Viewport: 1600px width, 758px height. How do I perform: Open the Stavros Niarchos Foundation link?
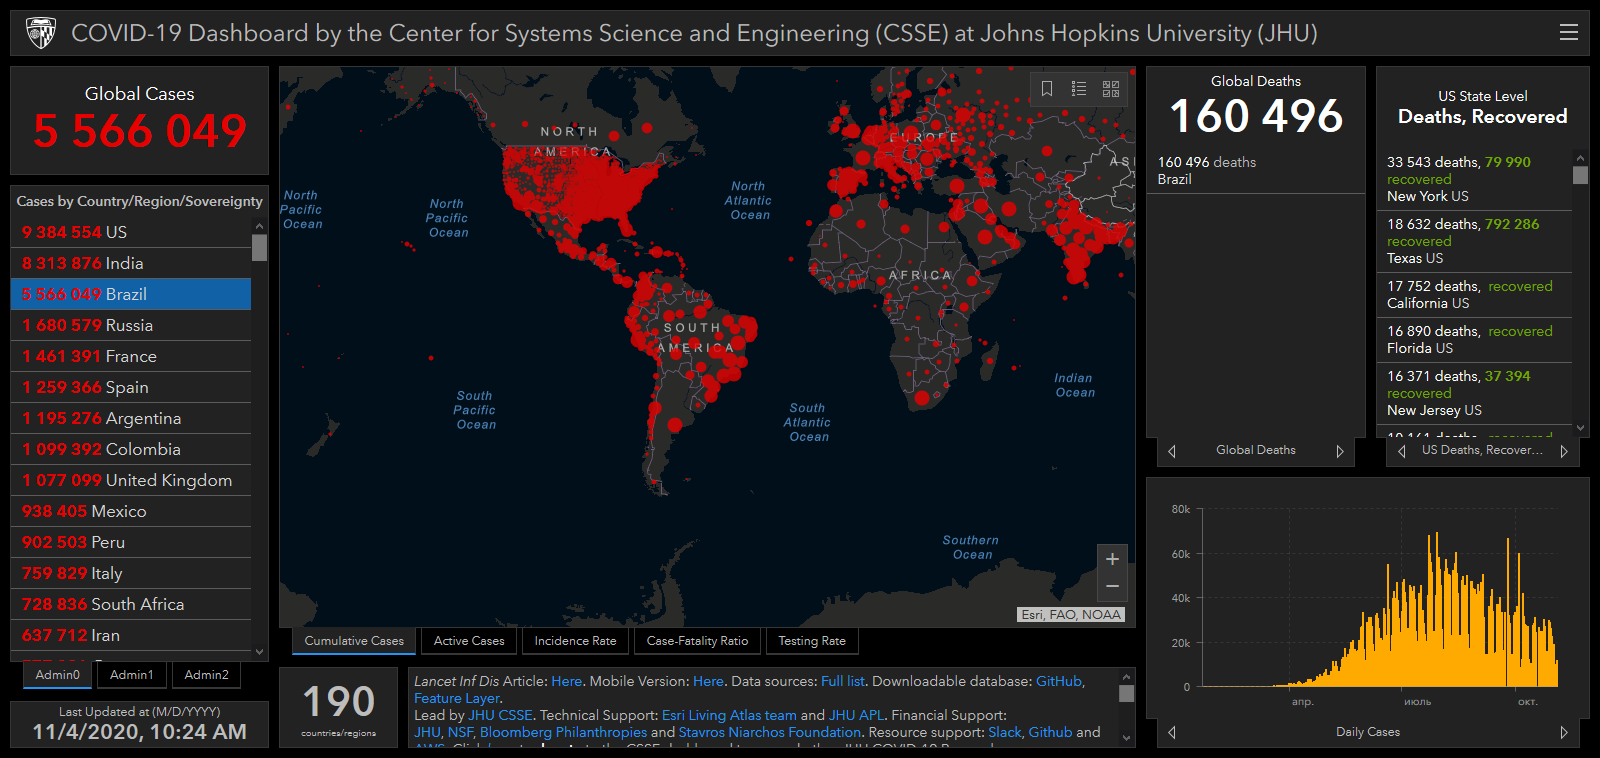click(769, 732)
